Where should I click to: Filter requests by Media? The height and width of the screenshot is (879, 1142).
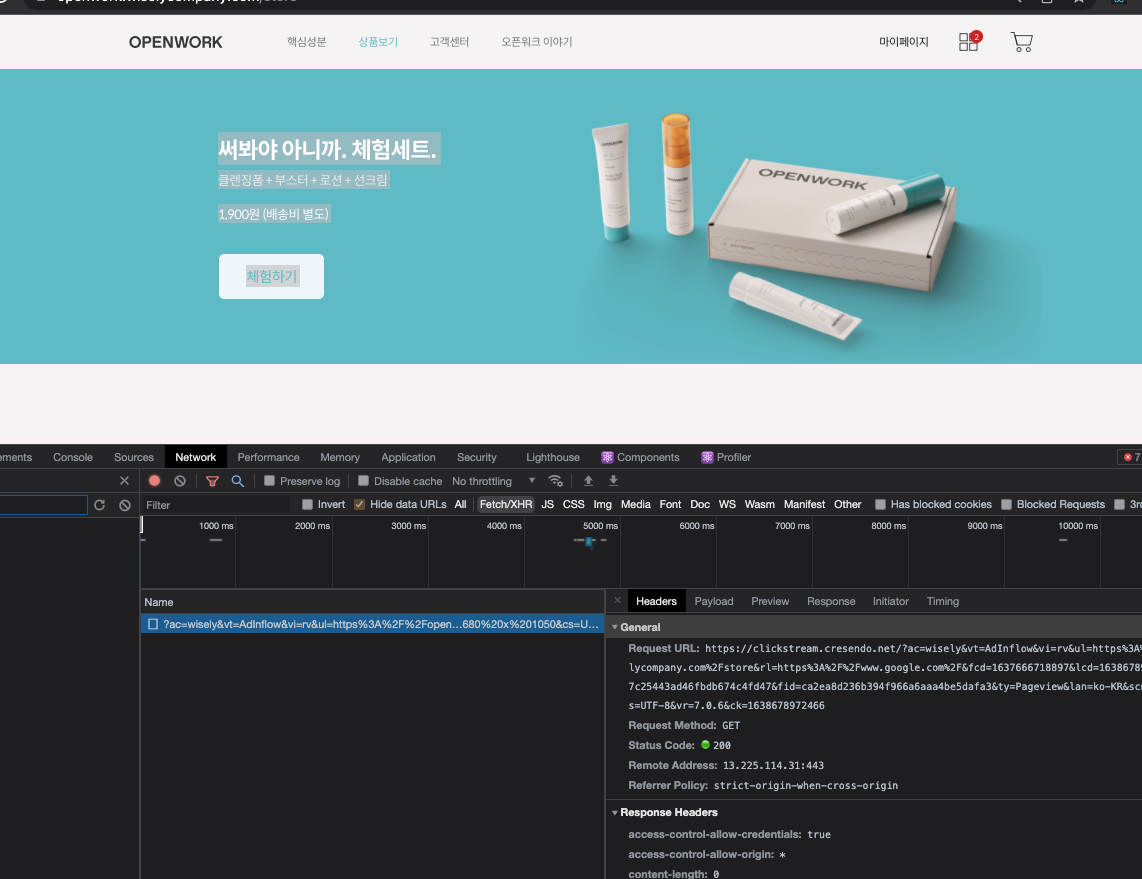coord(636,504)
